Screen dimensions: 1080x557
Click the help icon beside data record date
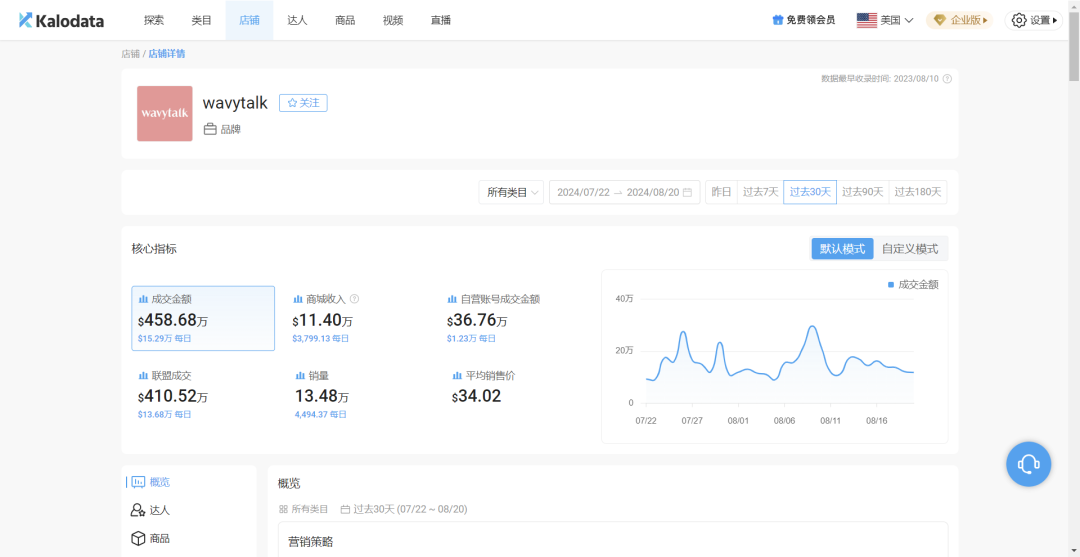point(947,78)
